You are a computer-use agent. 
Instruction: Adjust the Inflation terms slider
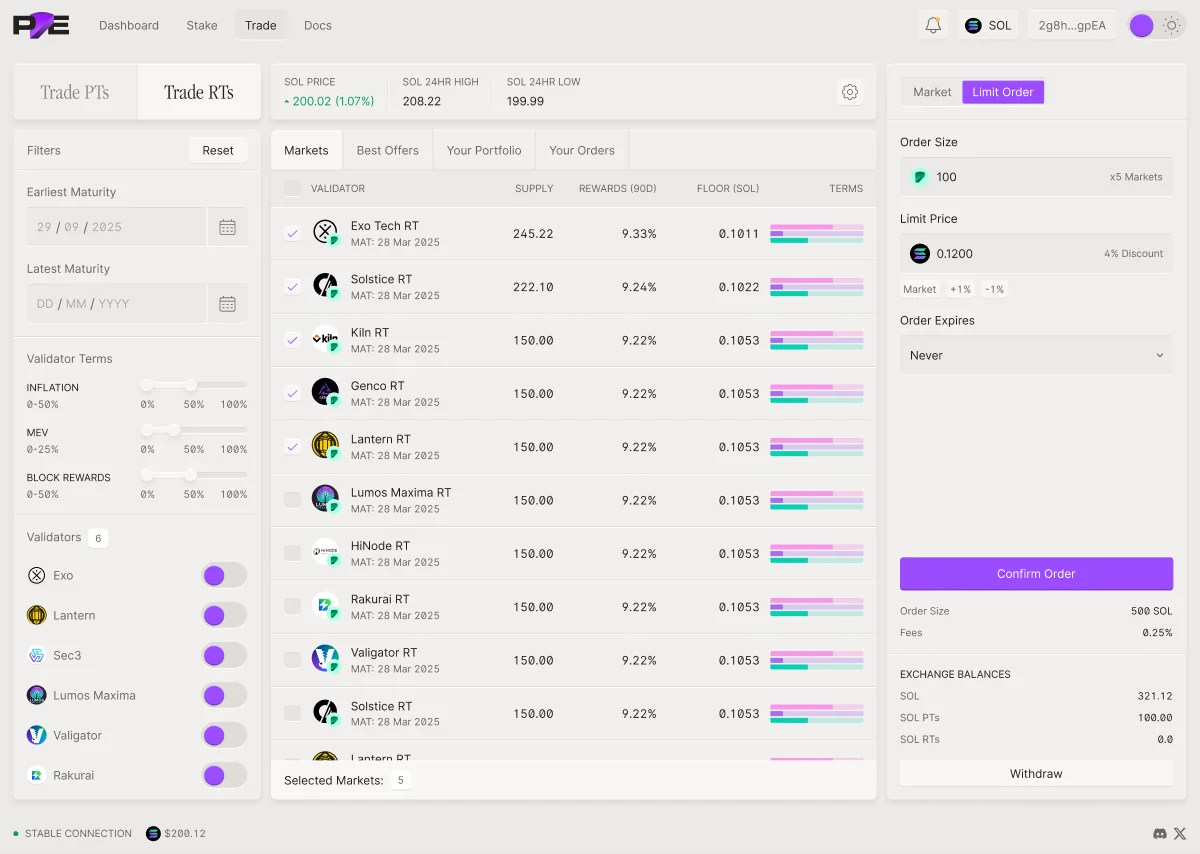pyautogui.click(x=196, y=385)
